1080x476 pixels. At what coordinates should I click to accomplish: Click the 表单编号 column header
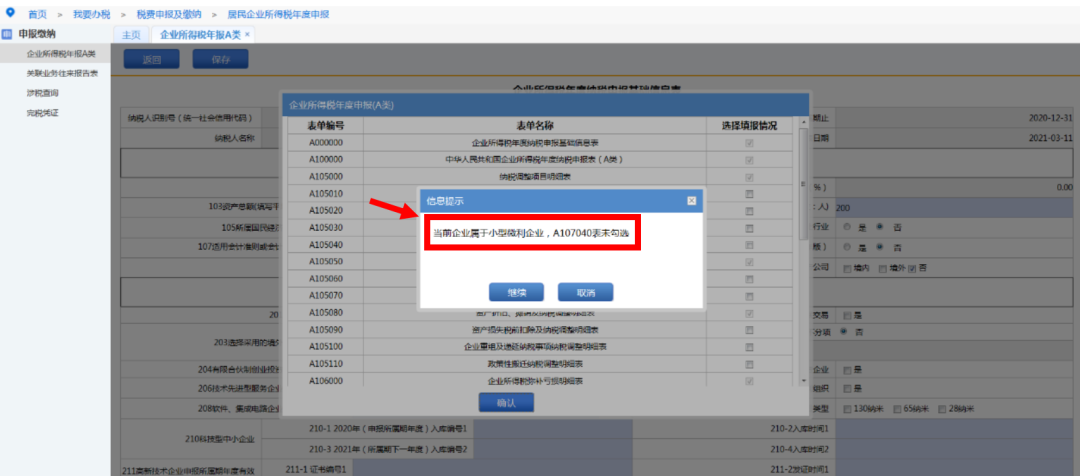tap(326, 125)
